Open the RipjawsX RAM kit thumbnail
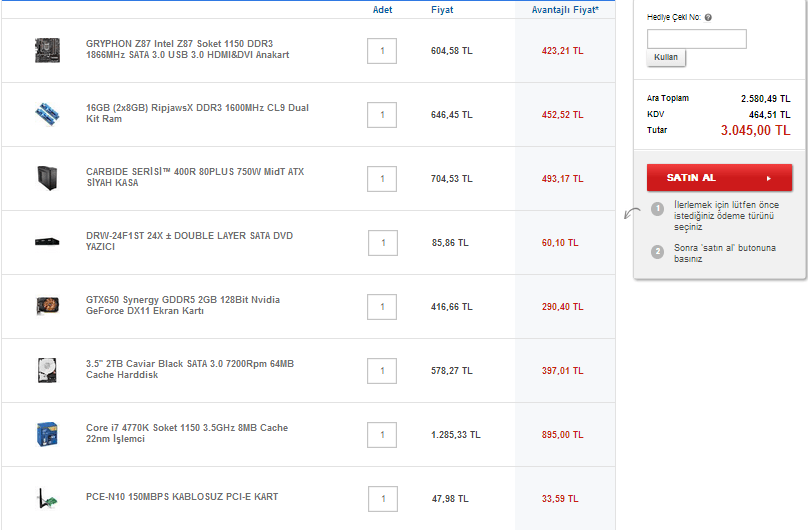The width and height of the screenshot is (808, 530). 47,114
